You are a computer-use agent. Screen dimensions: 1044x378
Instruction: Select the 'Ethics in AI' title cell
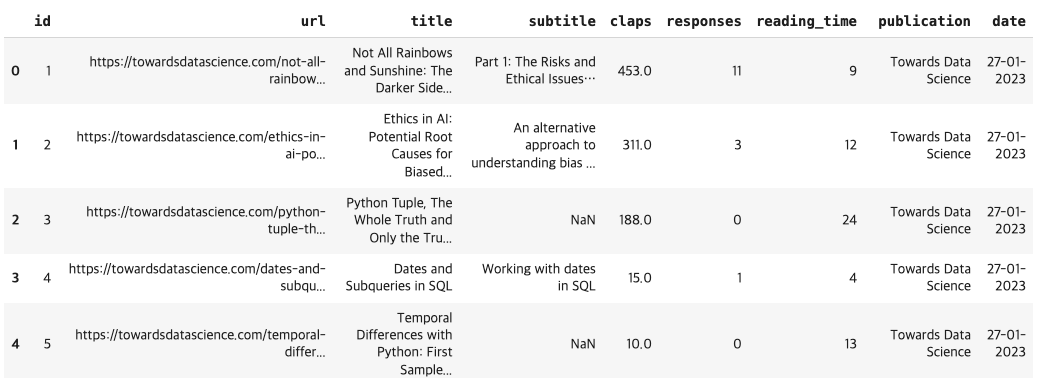(410, 145)
